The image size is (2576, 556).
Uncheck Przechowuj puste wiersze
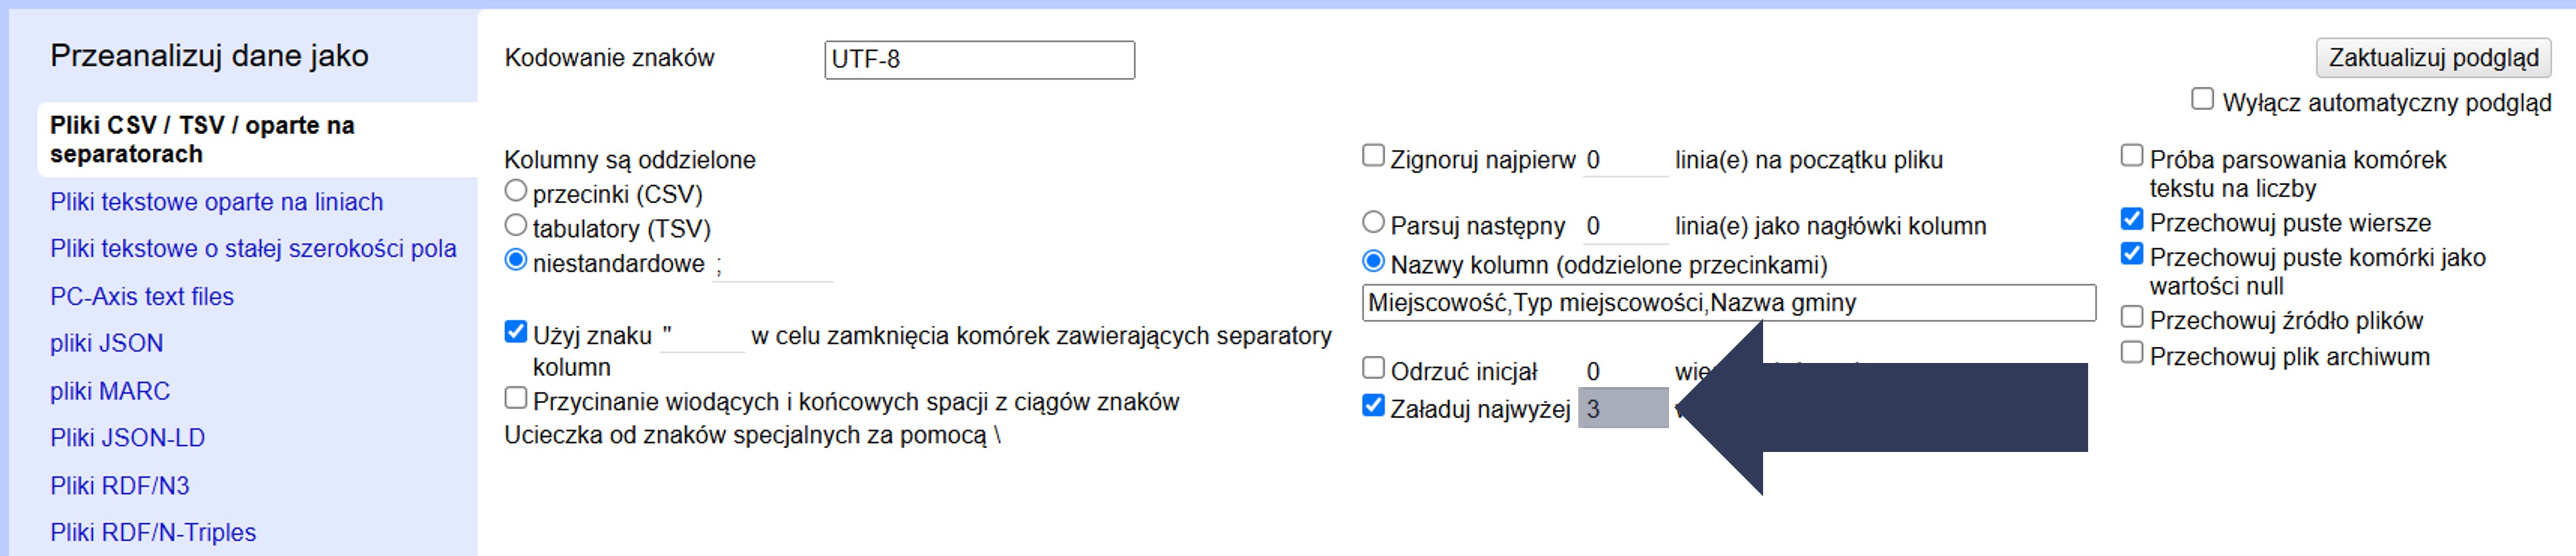tap(2132, 219)
